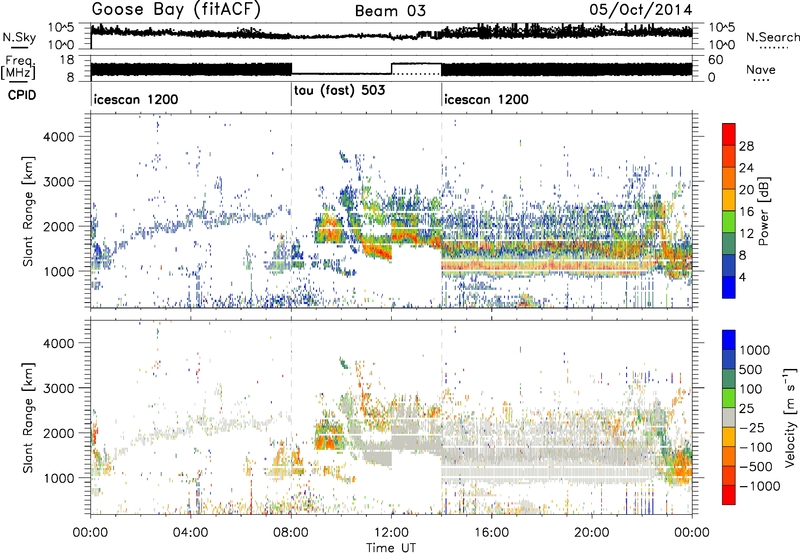Click the 'N.Search' legend label
This screenshot has height=554, width=800.
772,37
